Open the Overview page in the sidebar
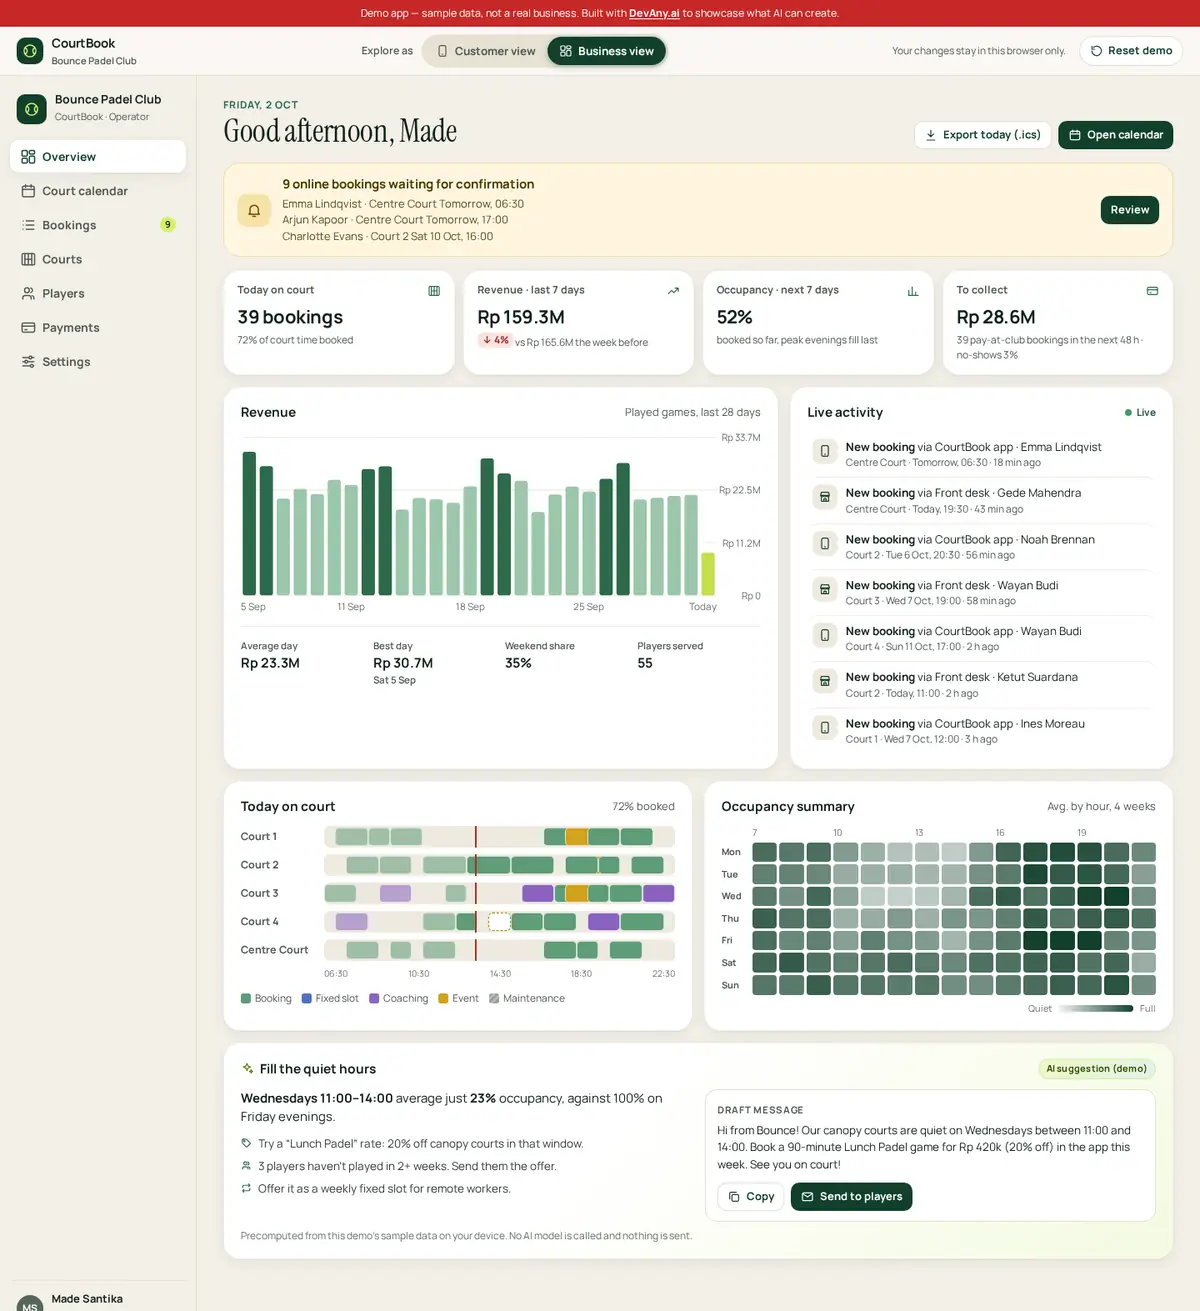Viewport: 1200px width, 1311px height. pos(98,157)
